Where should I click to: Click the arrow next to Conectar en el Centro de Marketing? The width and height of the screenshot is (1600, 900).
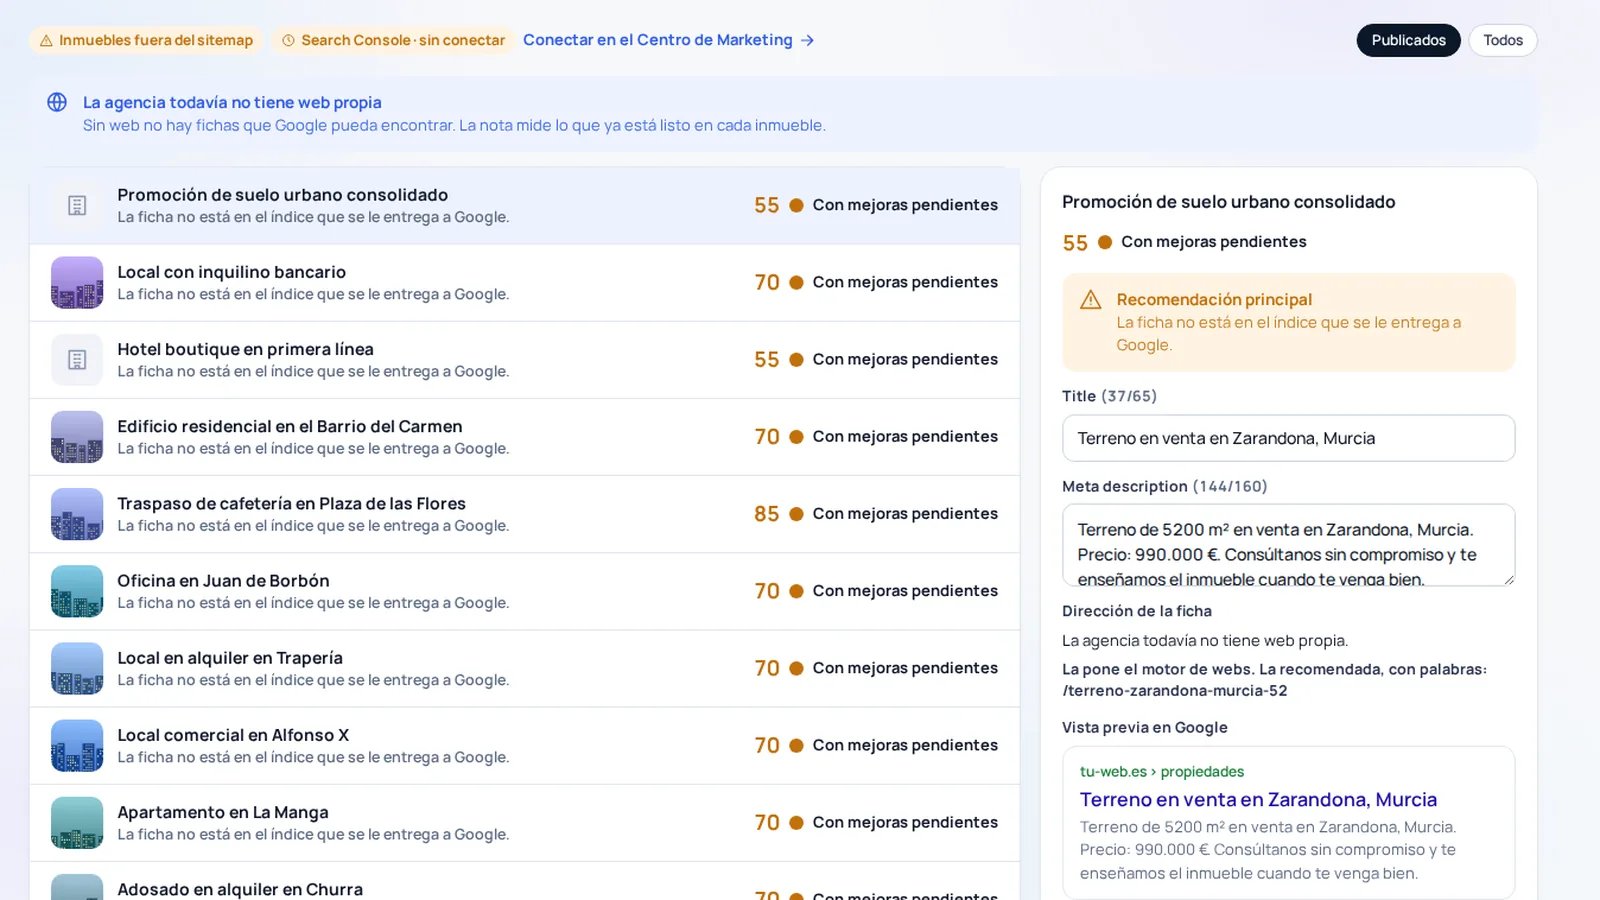click(808, 40)
